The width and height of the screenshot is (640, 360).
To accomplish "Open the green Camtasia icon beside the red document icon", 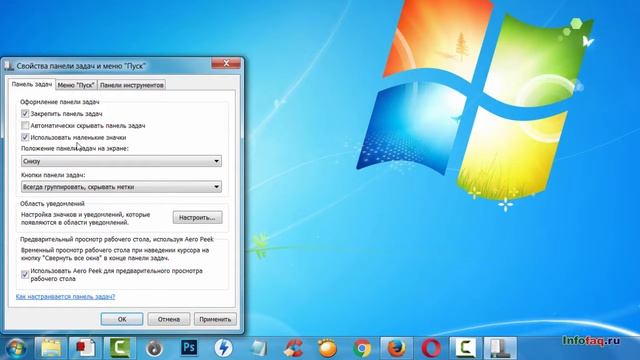I will pos(120,349).
